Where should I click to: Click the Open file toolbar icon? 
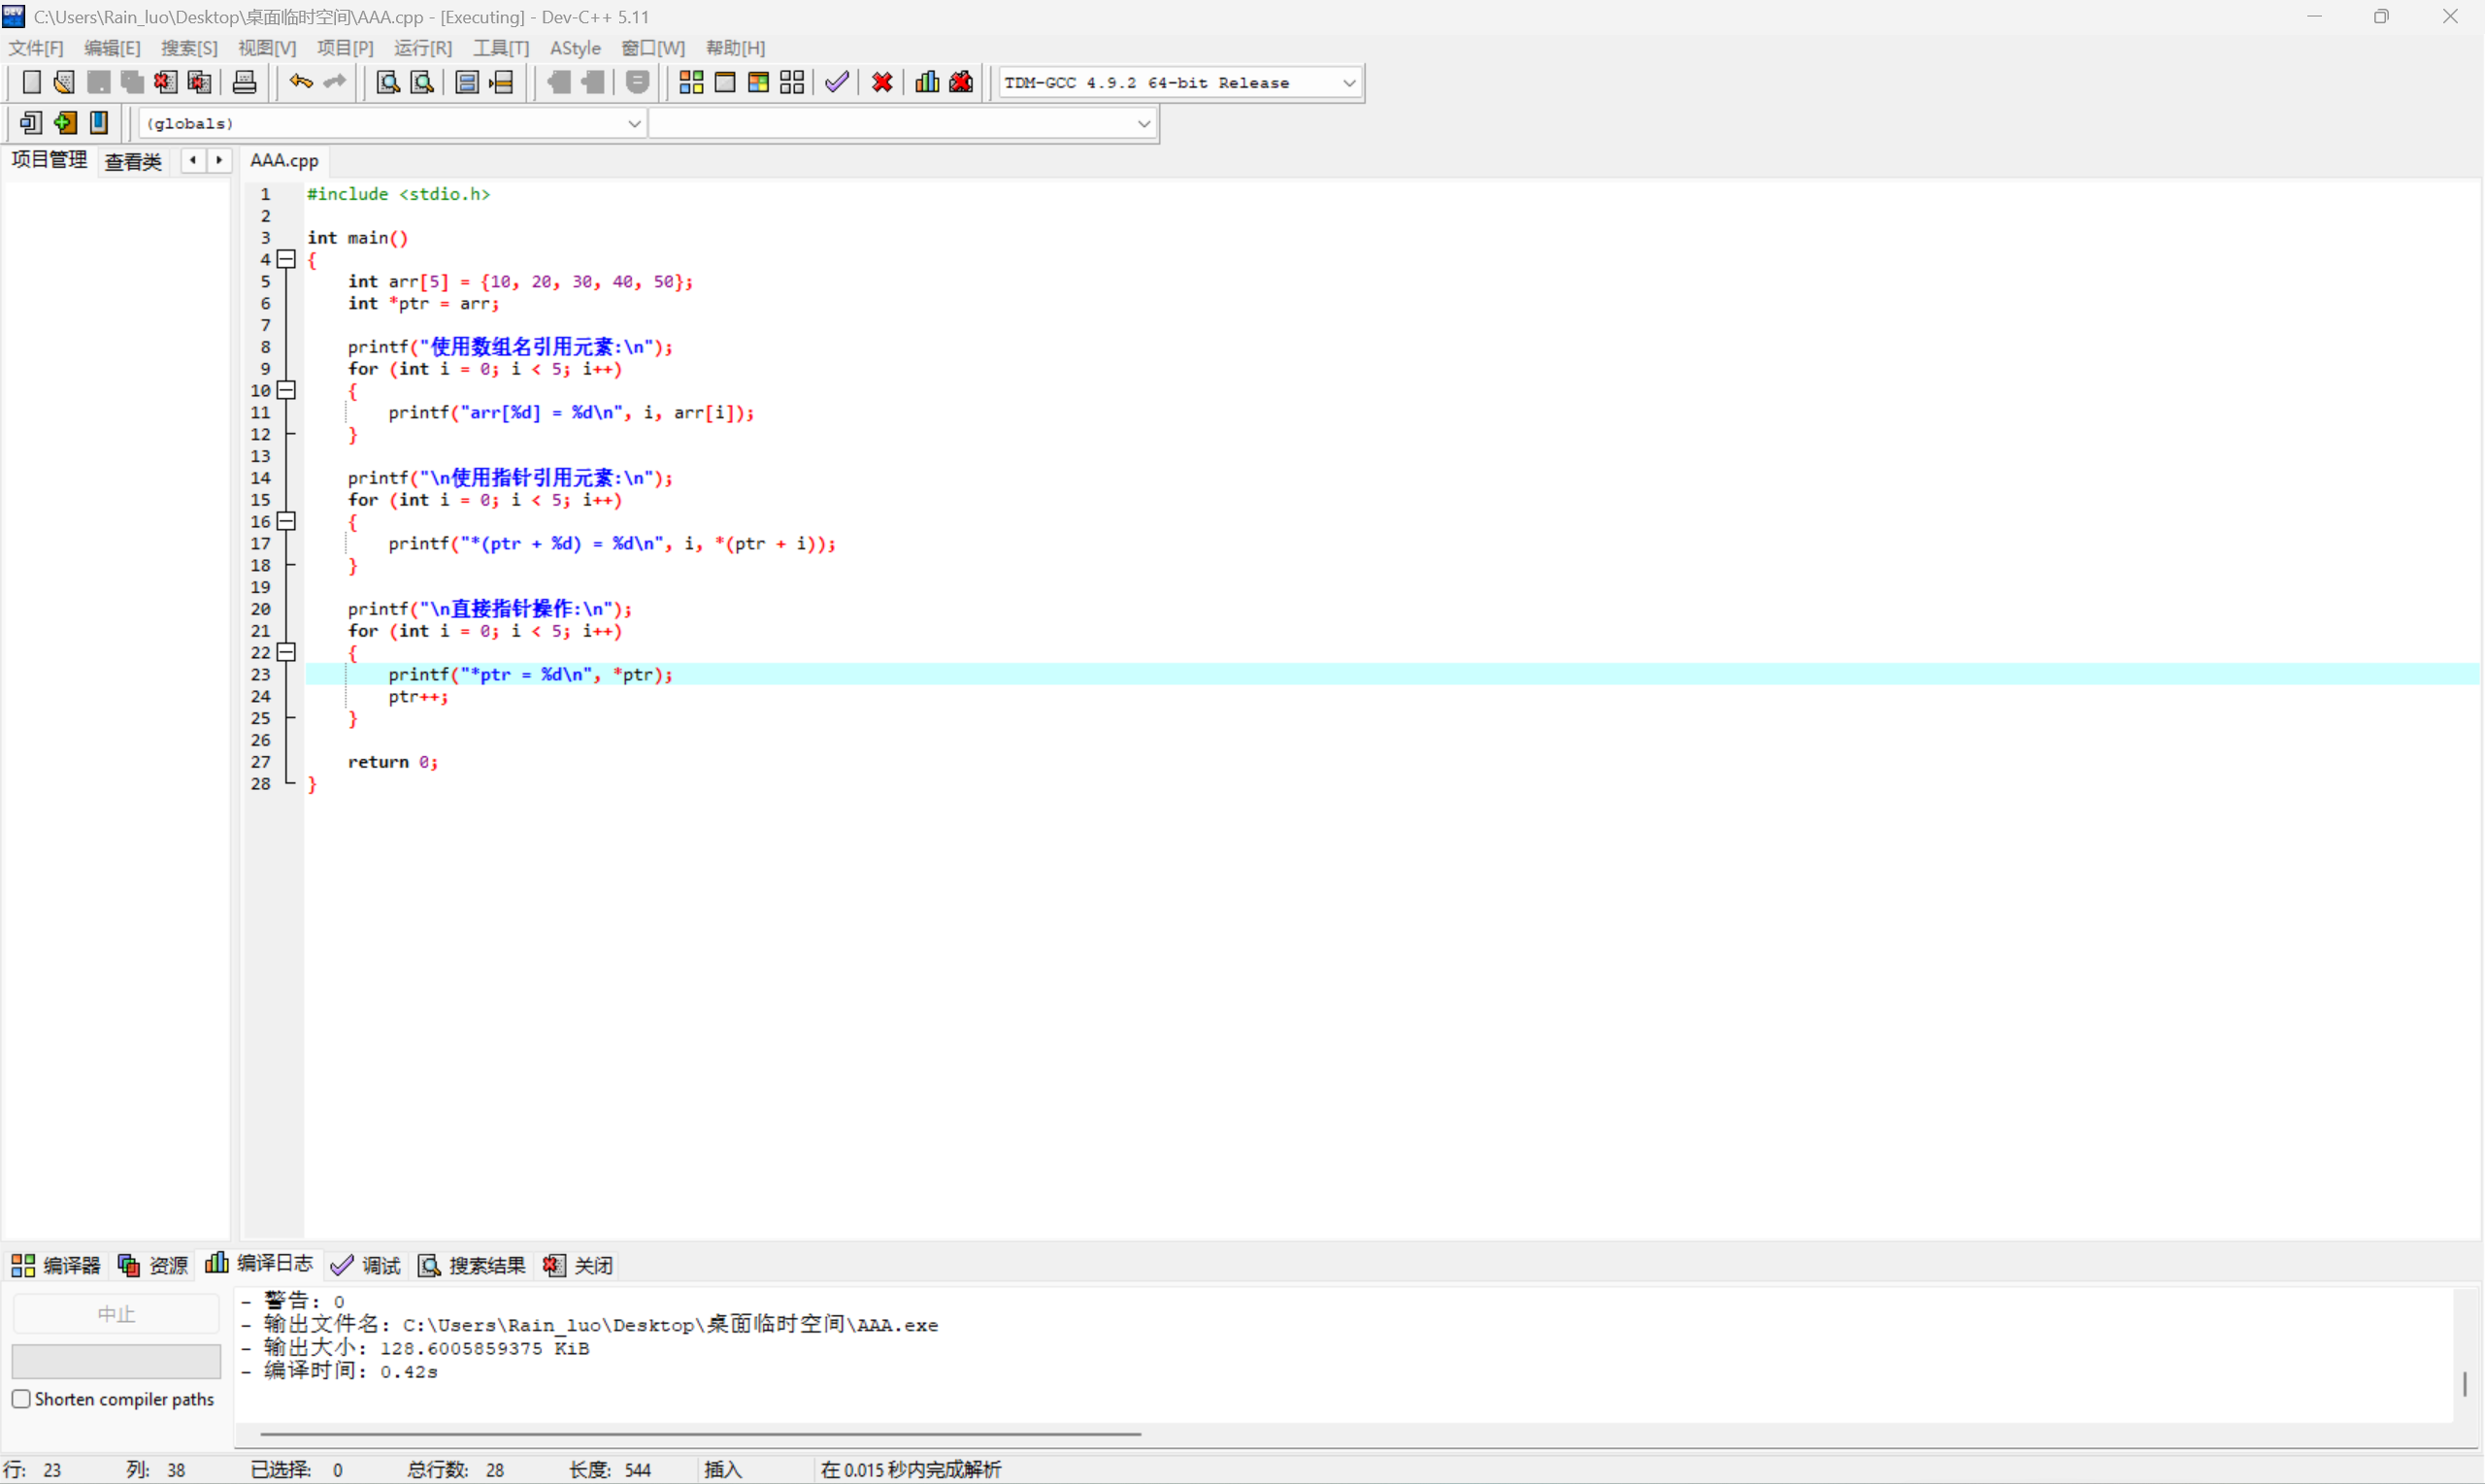point(64,82)
